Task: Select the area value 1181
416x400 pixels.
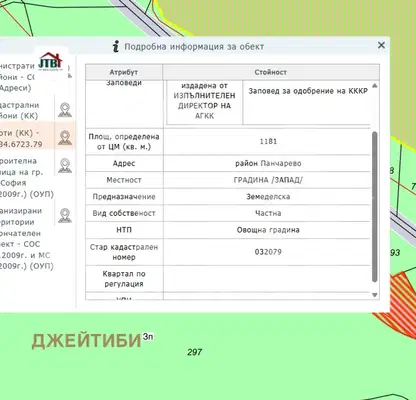Action: [268, 141]
